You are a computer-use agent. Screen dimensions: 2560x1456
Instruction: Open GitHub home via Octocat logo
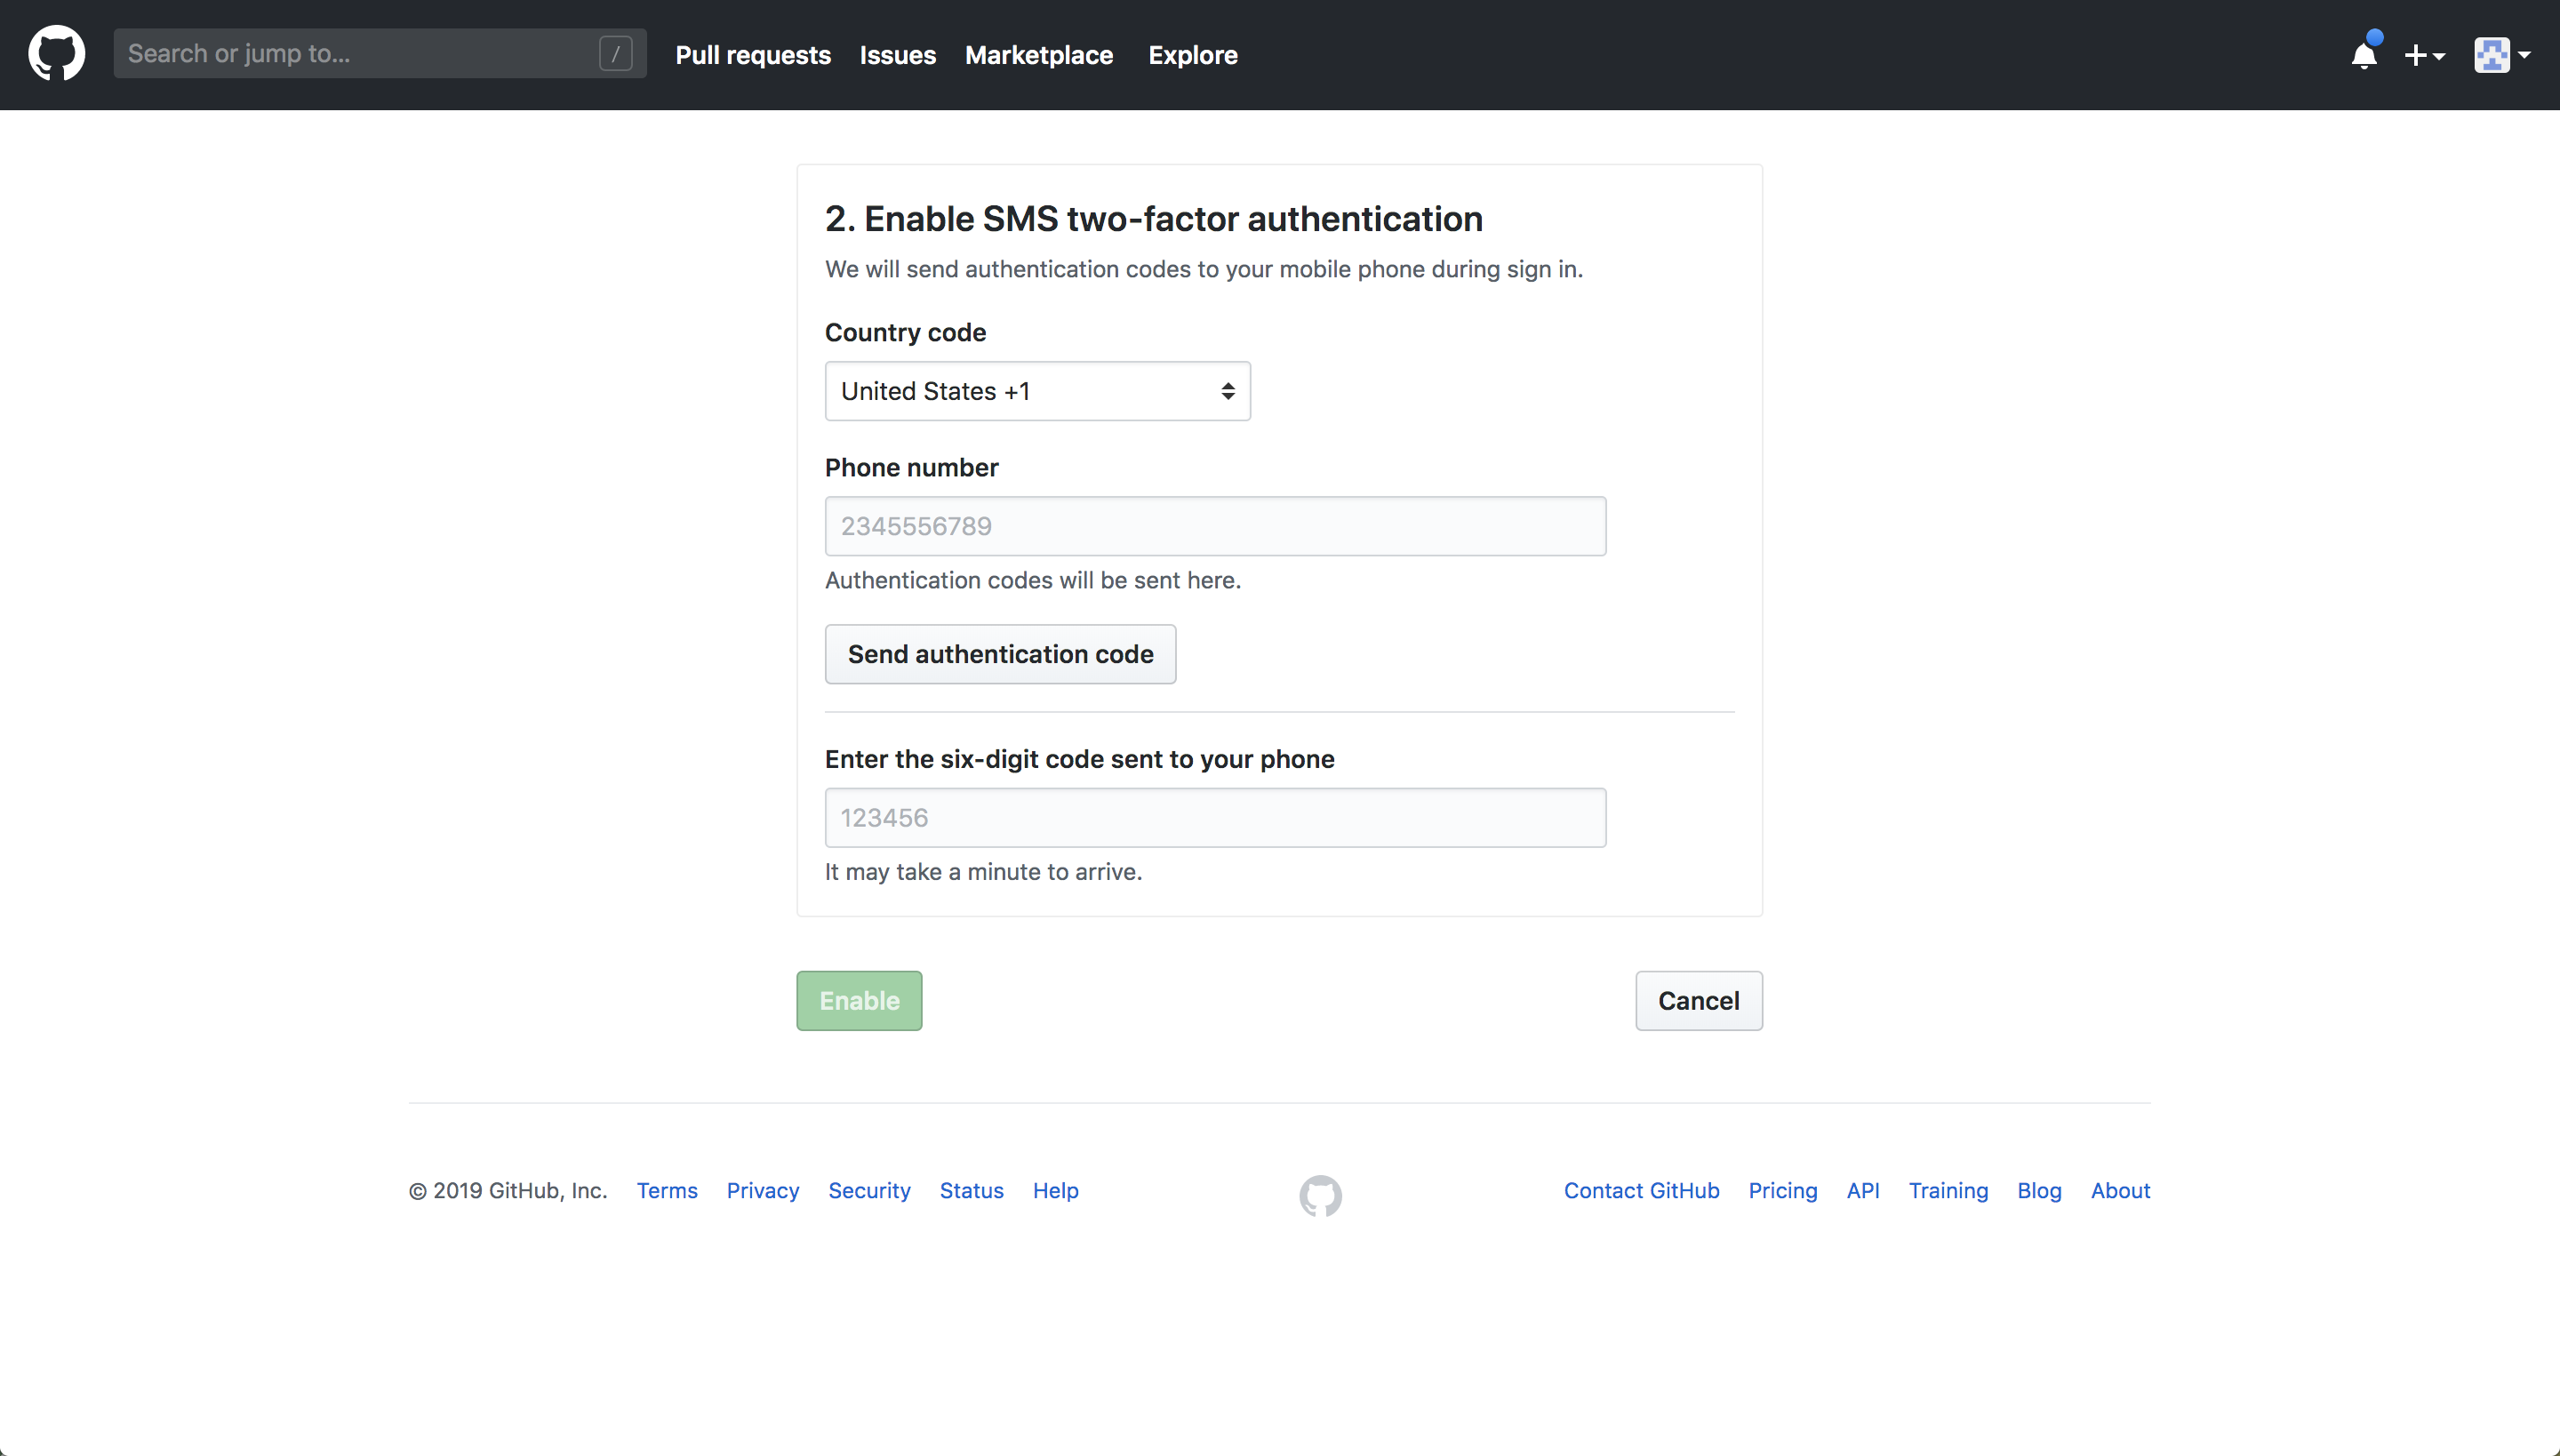pyautogui.click(x=57, y=54)
